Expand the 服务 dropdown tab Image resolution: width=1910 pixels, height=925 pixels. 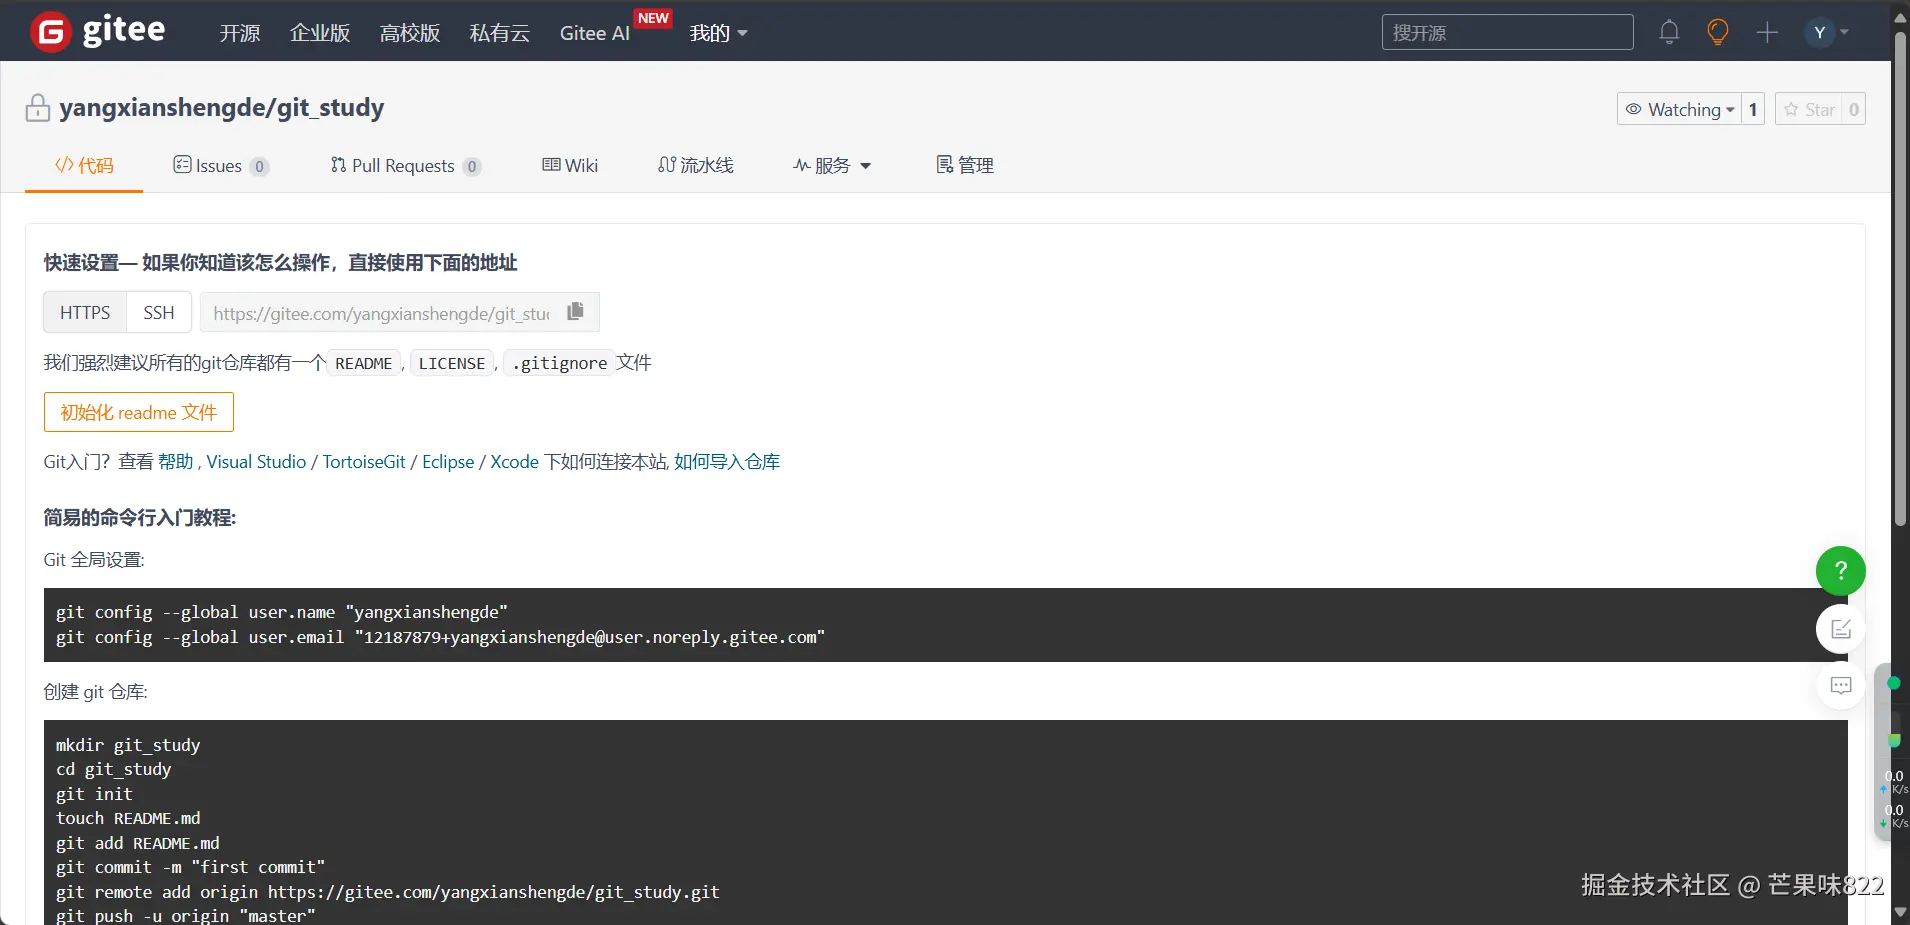click(x=832, y=166)
